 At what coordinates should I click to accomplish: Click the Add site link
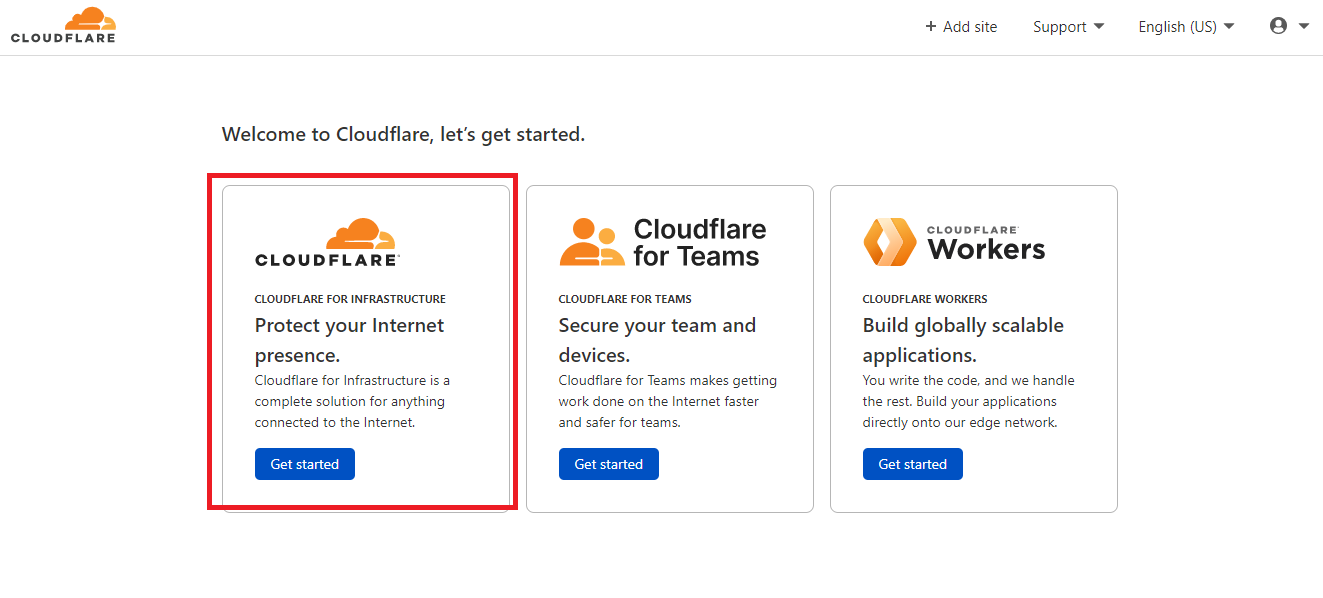(x=961, y=27)
